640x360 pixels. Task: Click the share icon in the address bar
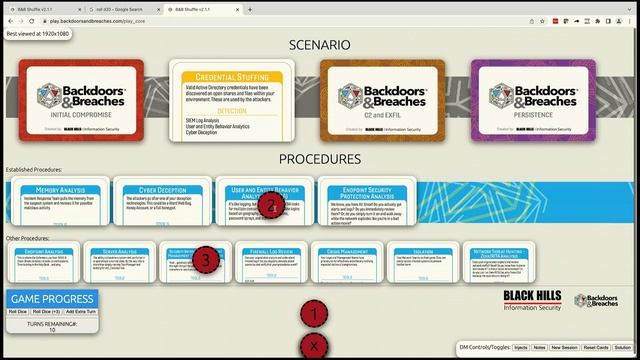pos(531,21)
